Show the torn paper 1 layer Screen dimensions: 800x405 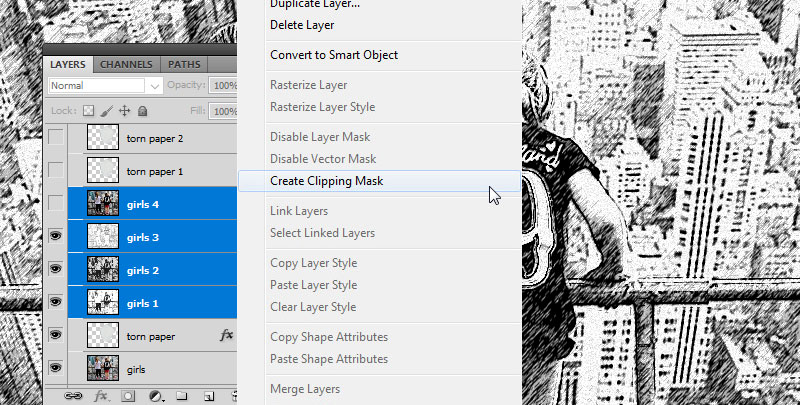point(56,170)
